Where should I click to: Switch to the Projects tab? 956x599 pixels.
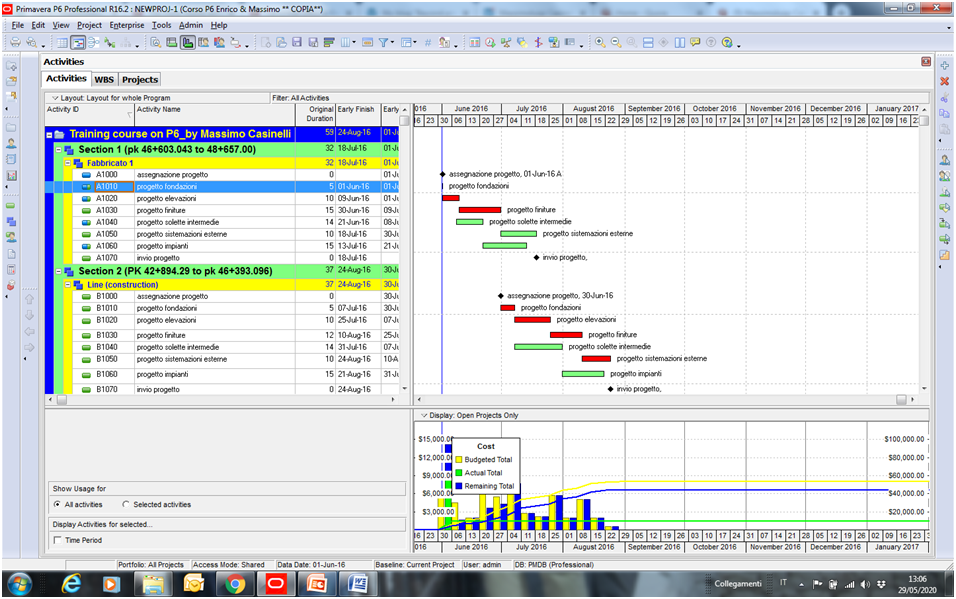[140, 79]
